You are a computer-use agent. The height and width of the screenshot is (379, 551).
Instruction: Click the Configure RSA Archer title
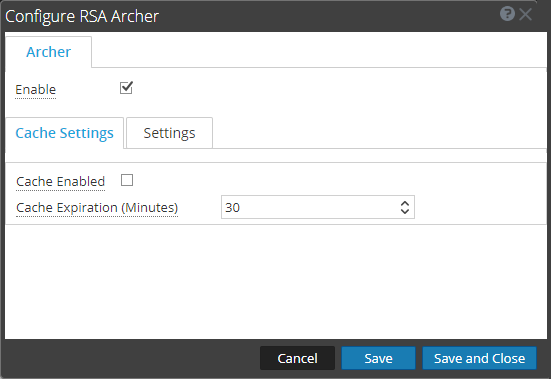pos(82,16)
